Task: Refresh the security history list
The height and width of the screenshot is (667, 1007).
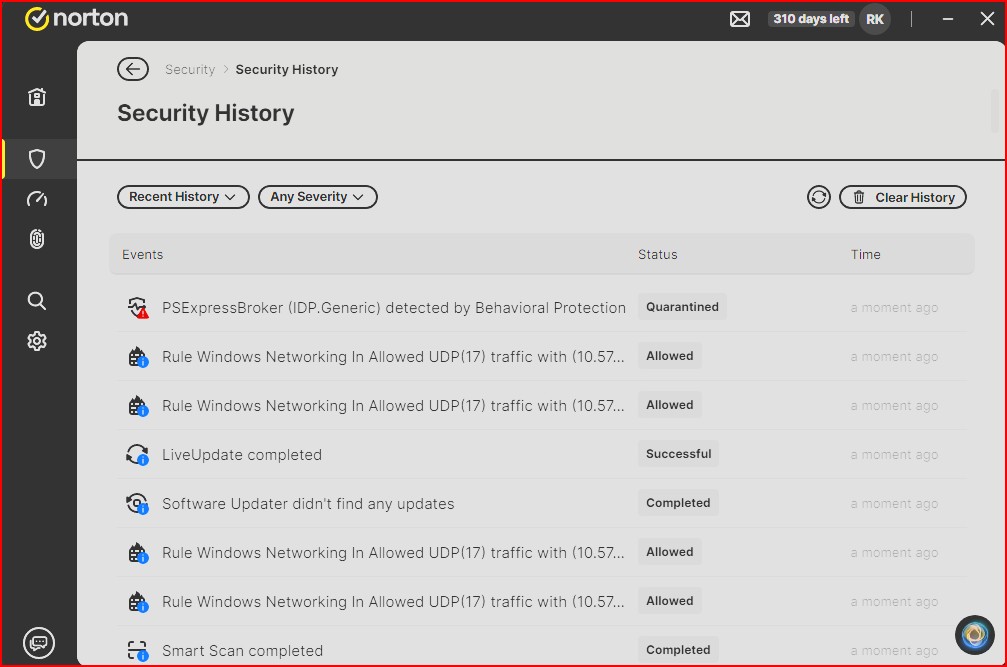Action: coord(819,197)
